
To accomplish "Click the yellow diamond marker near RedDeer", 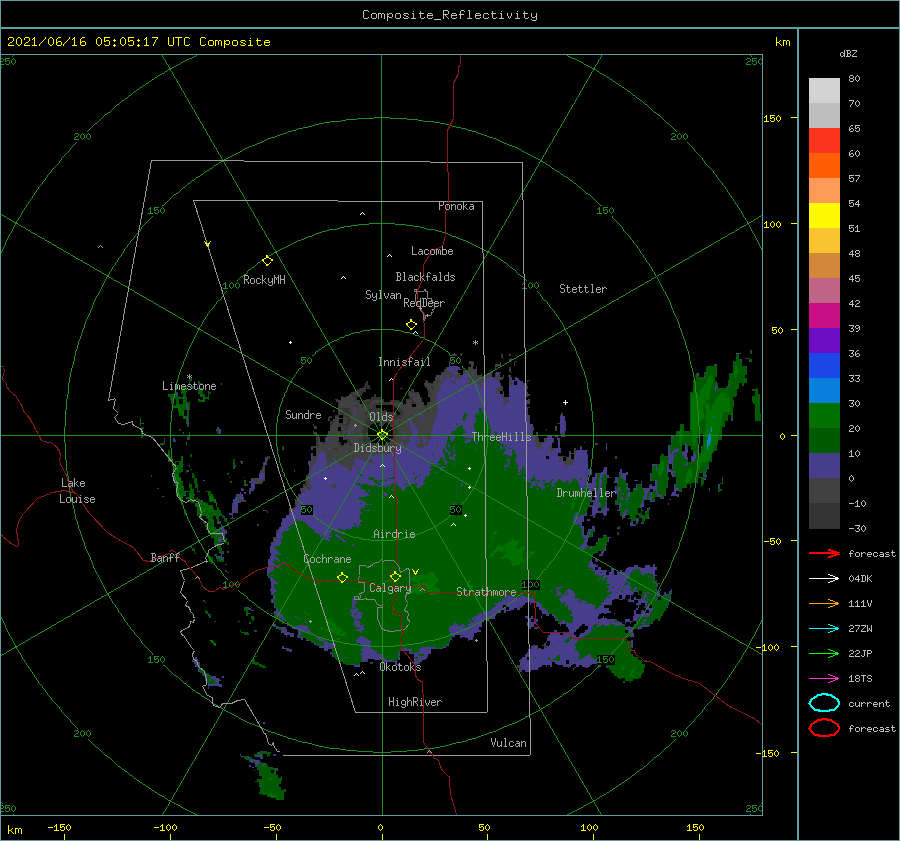I will click(x=412, y=325).
